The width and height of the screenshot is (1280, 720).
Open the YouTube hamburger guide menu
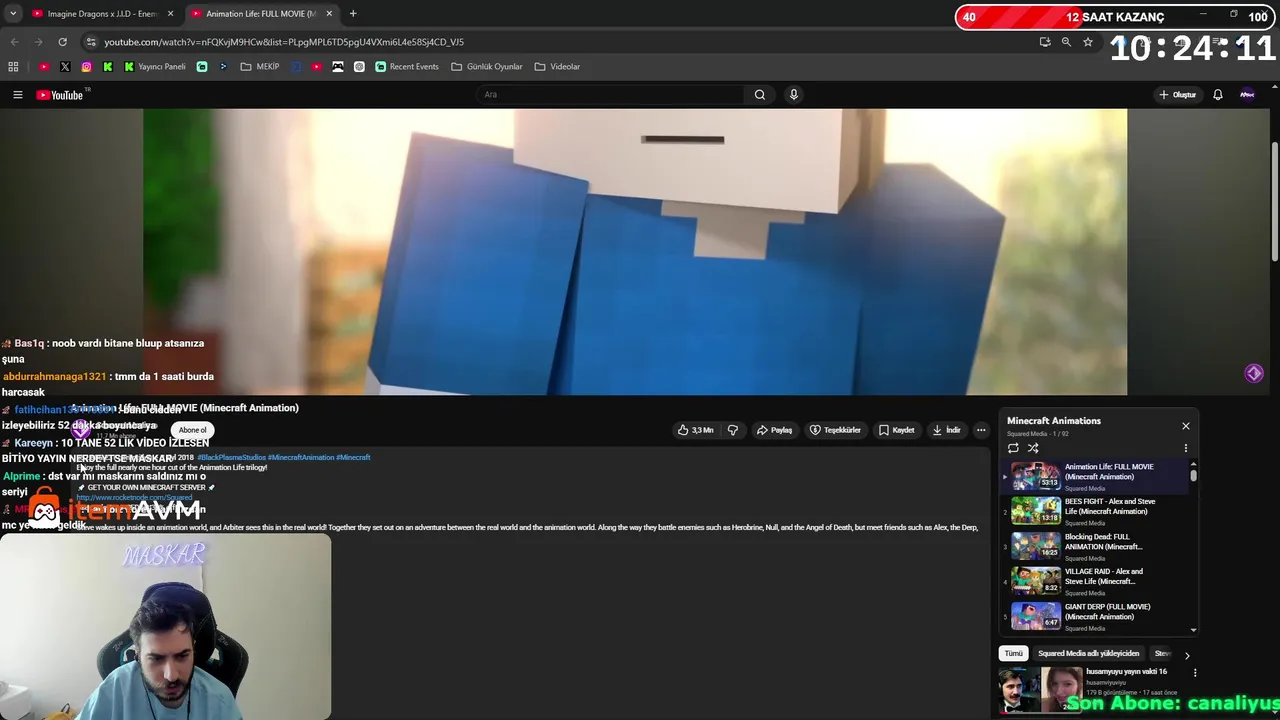pos(17,95)
